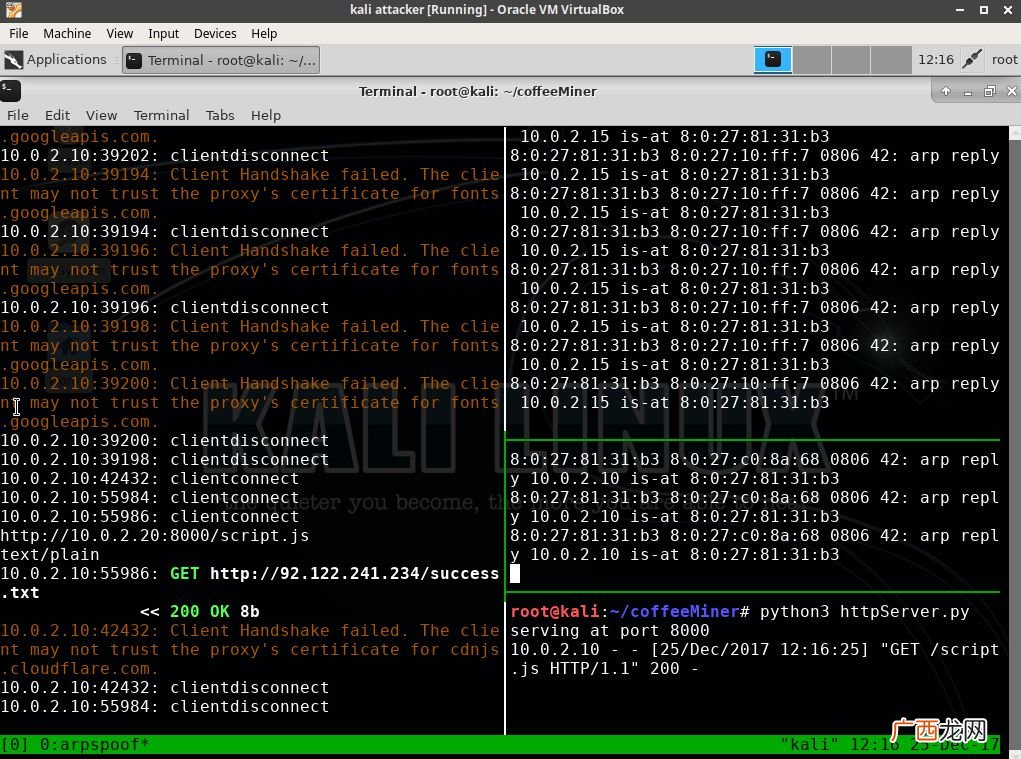Open the Applications menu in Kali panel
Image resolution: width=1021 pixels, height=759 pixels.
[55, 60]
